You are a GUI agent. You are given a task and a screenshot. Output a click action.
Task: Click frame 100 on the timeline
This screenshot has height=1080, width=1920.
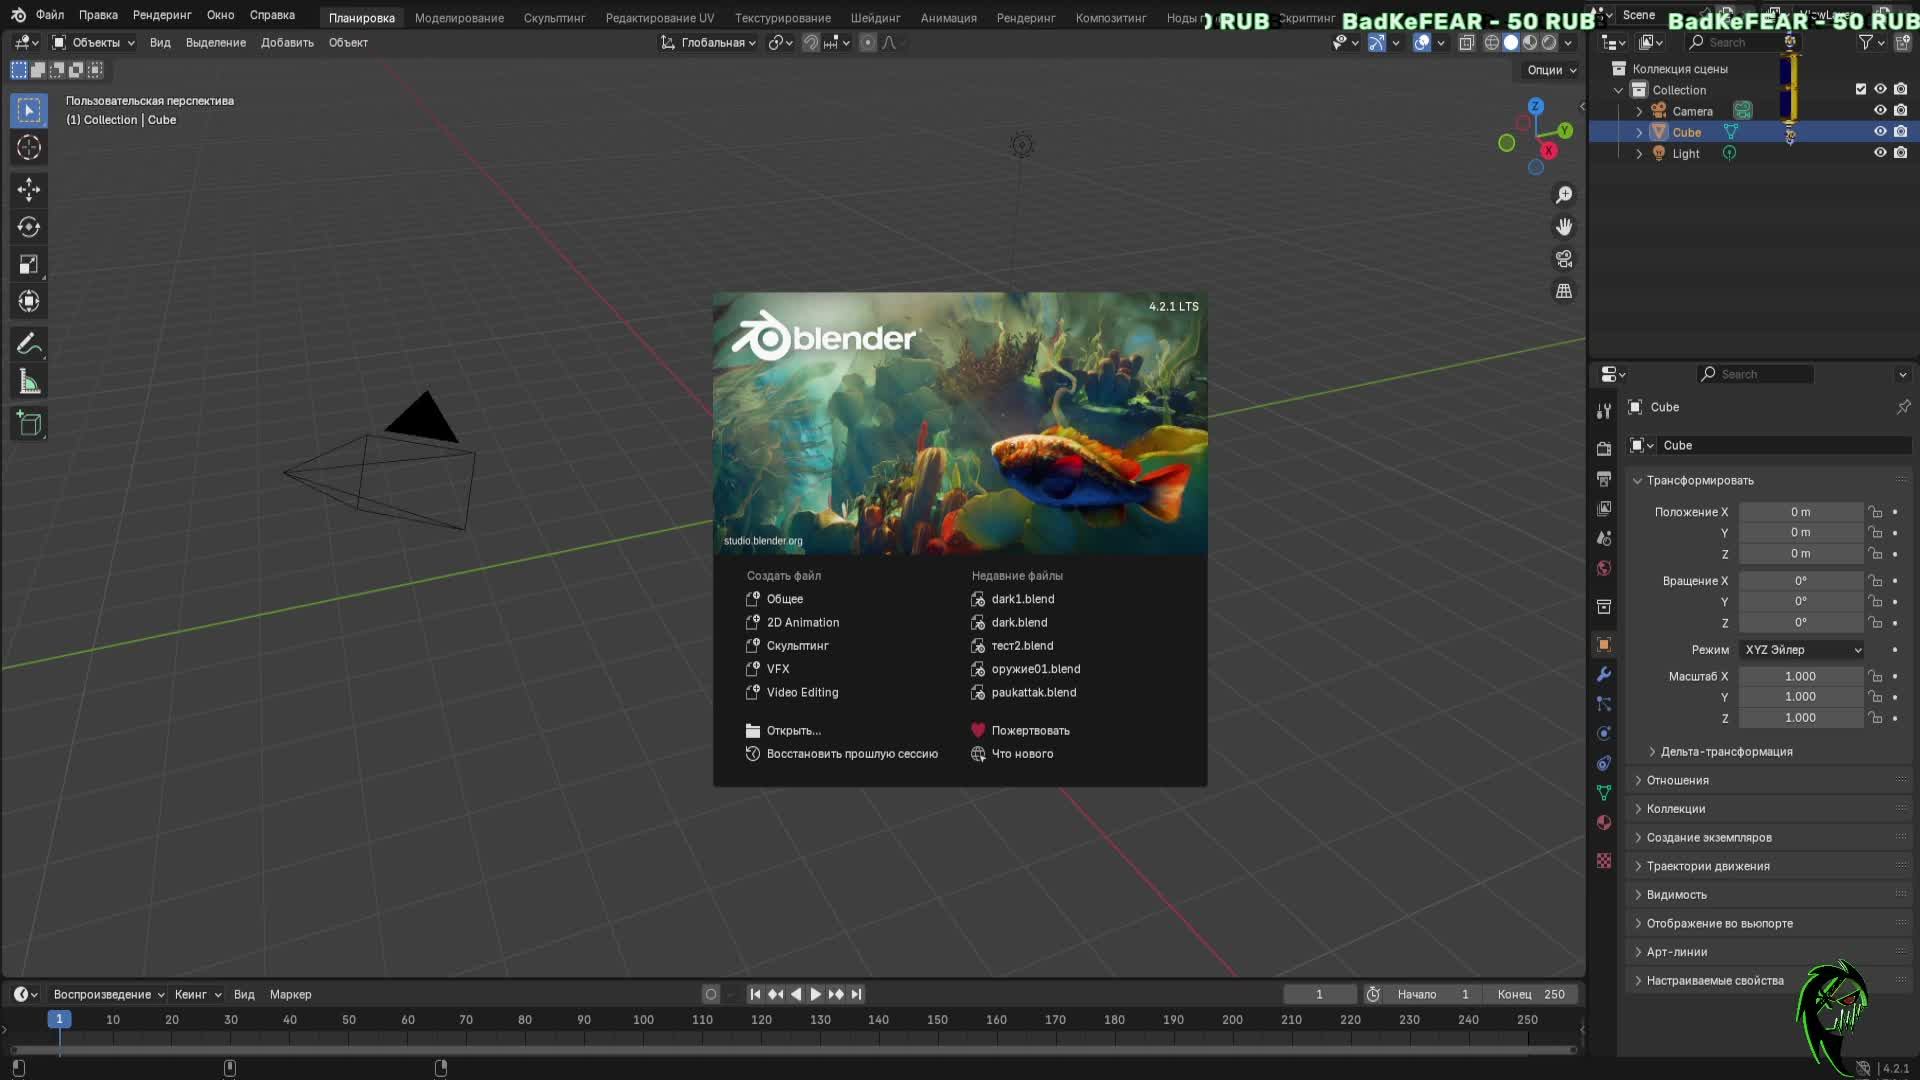click(643, 1020)
